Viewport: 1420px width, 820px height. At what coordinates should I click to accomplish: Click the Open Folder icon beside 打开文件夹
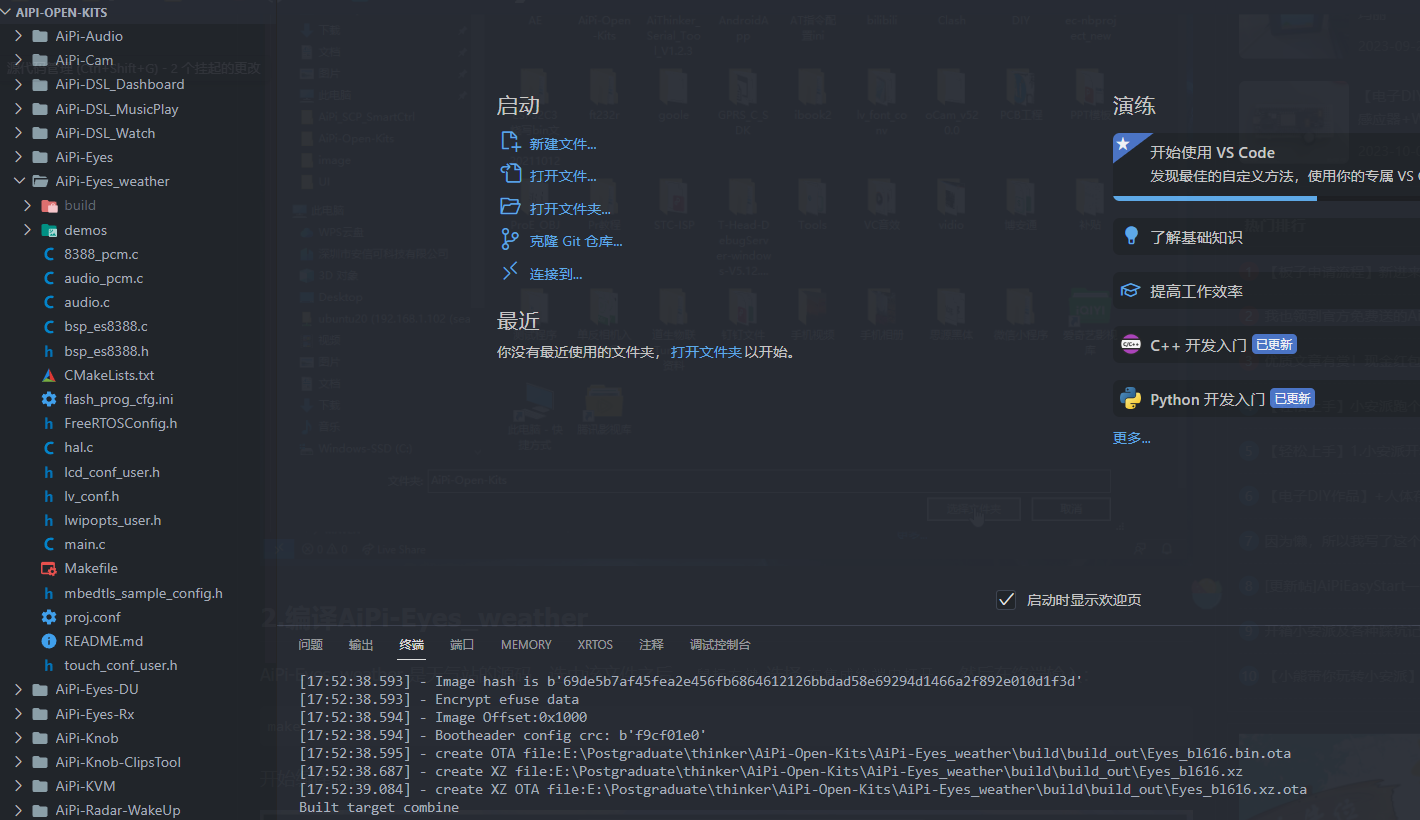[510, 207]
